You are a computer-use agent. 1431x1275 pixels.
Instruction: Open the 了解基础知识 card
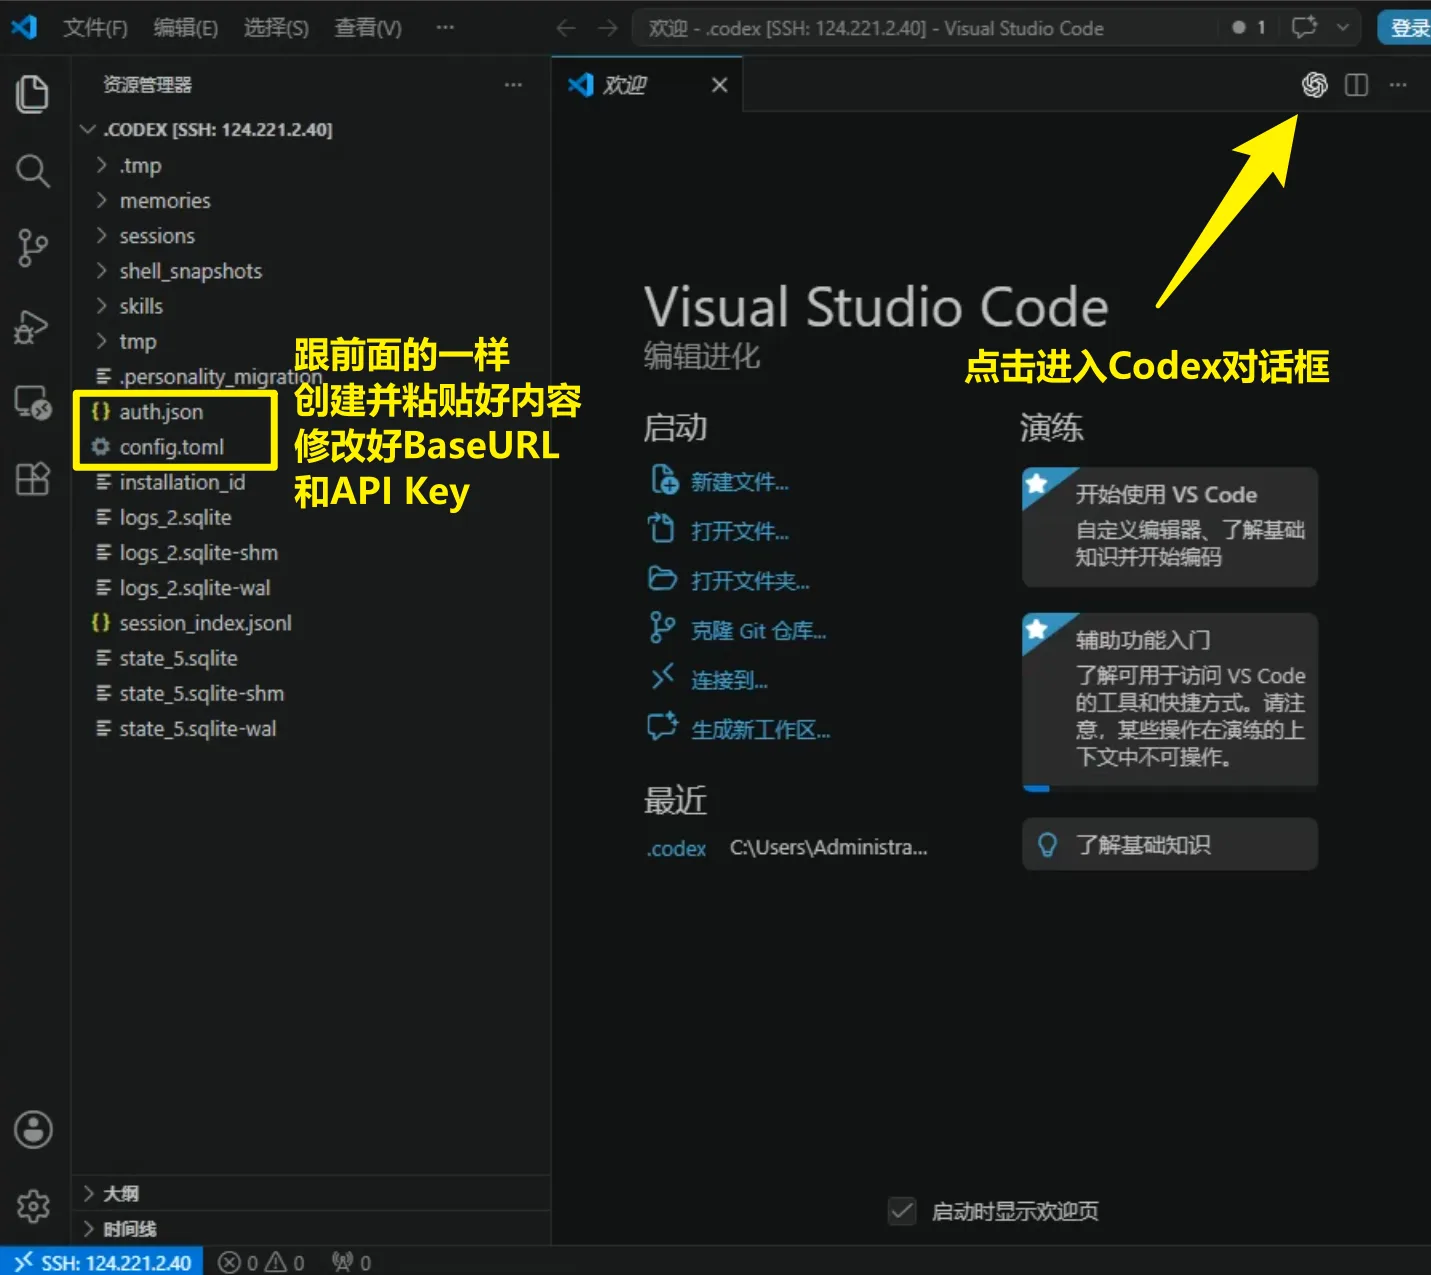1170,845
